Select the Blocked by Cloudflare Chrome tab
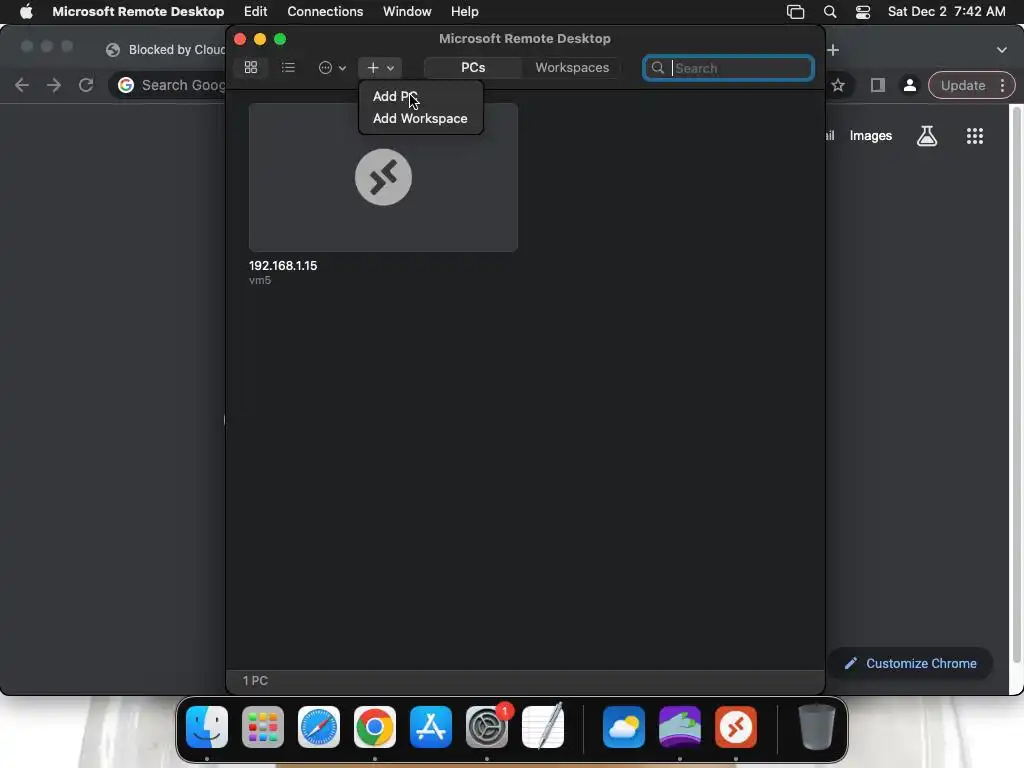 click(x=166, y=50)
